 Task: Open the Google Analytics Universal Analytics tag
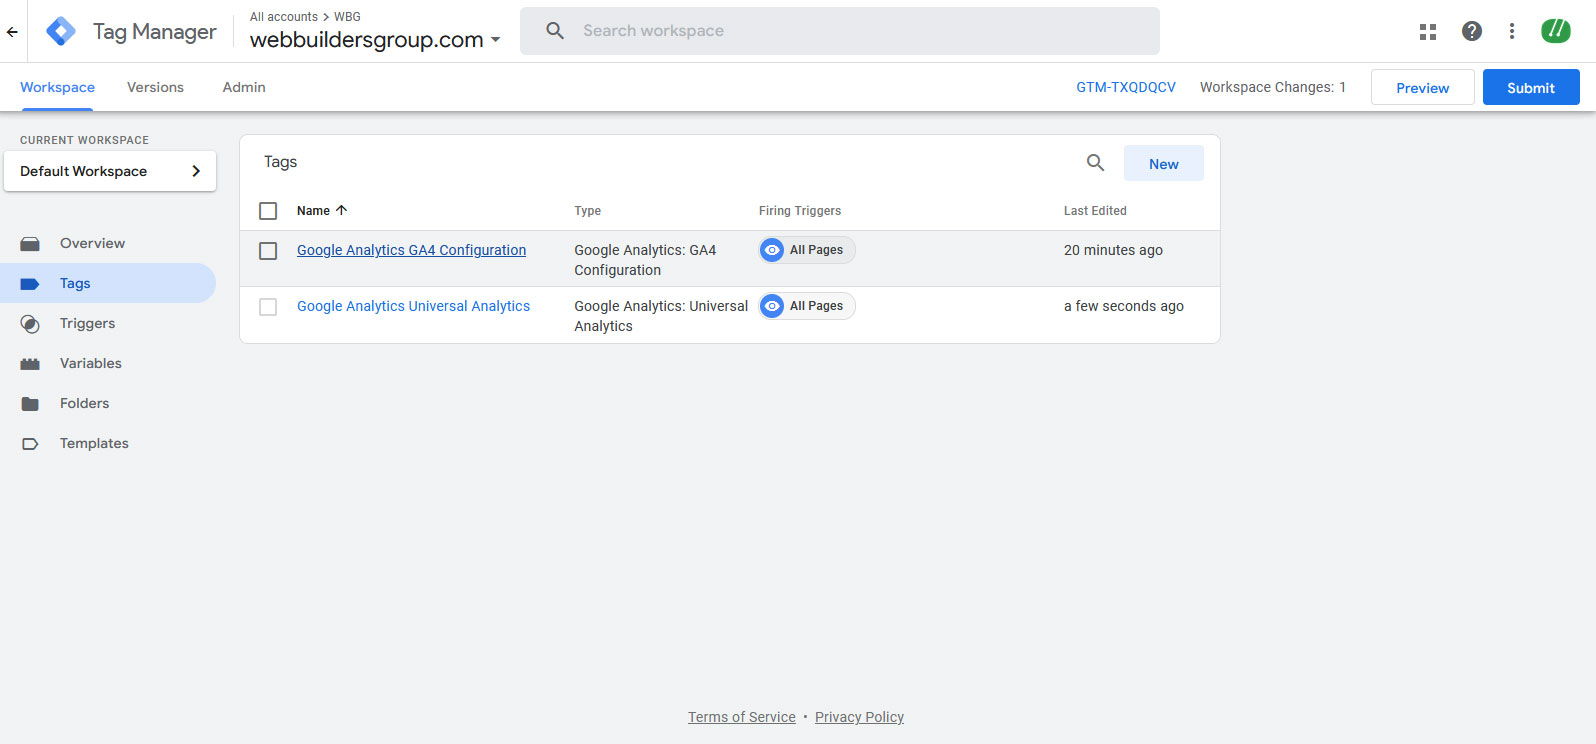(x=413, y=306)
